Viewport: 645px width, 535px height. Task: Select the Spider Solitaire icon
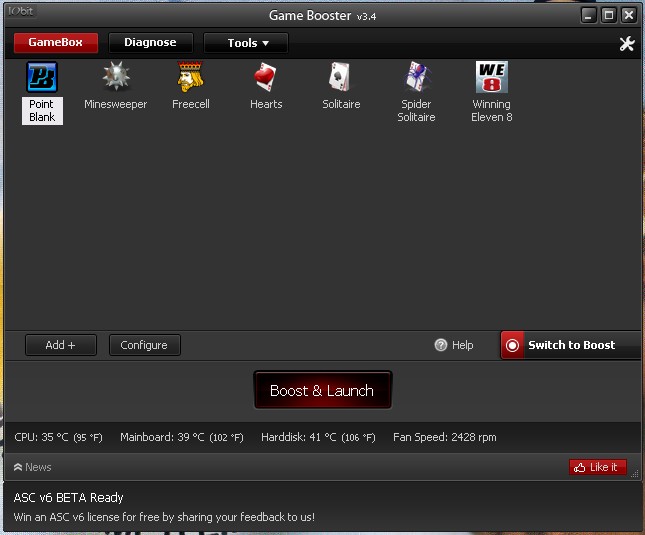pos(417,76)
